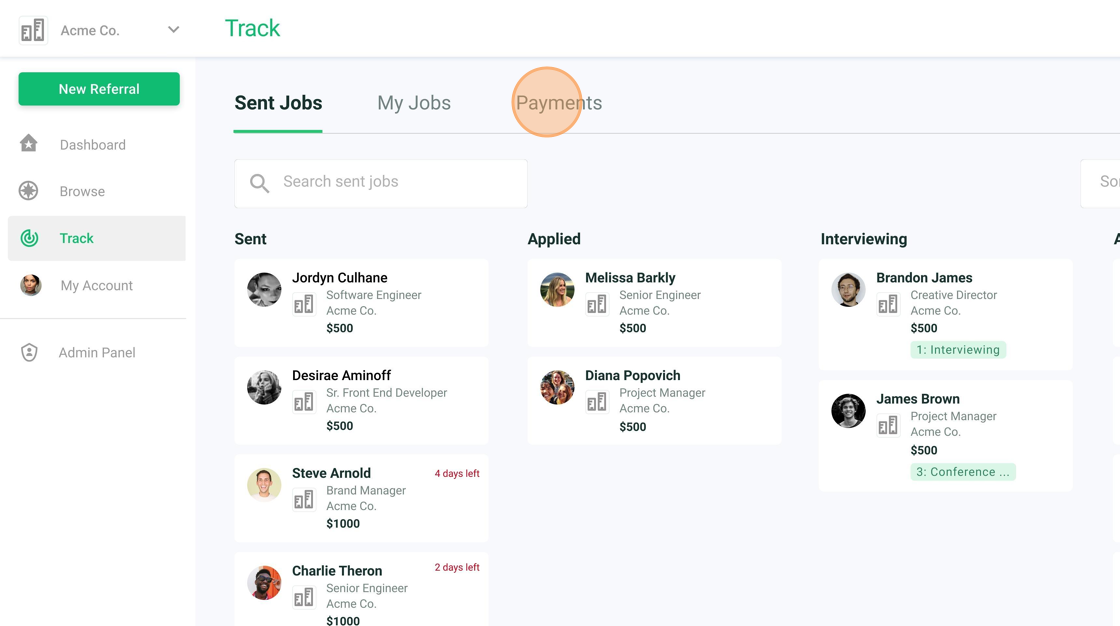Open Browse via its compass icon
This screenshot has height=626, width=1120.
click(x=29, y=191)
